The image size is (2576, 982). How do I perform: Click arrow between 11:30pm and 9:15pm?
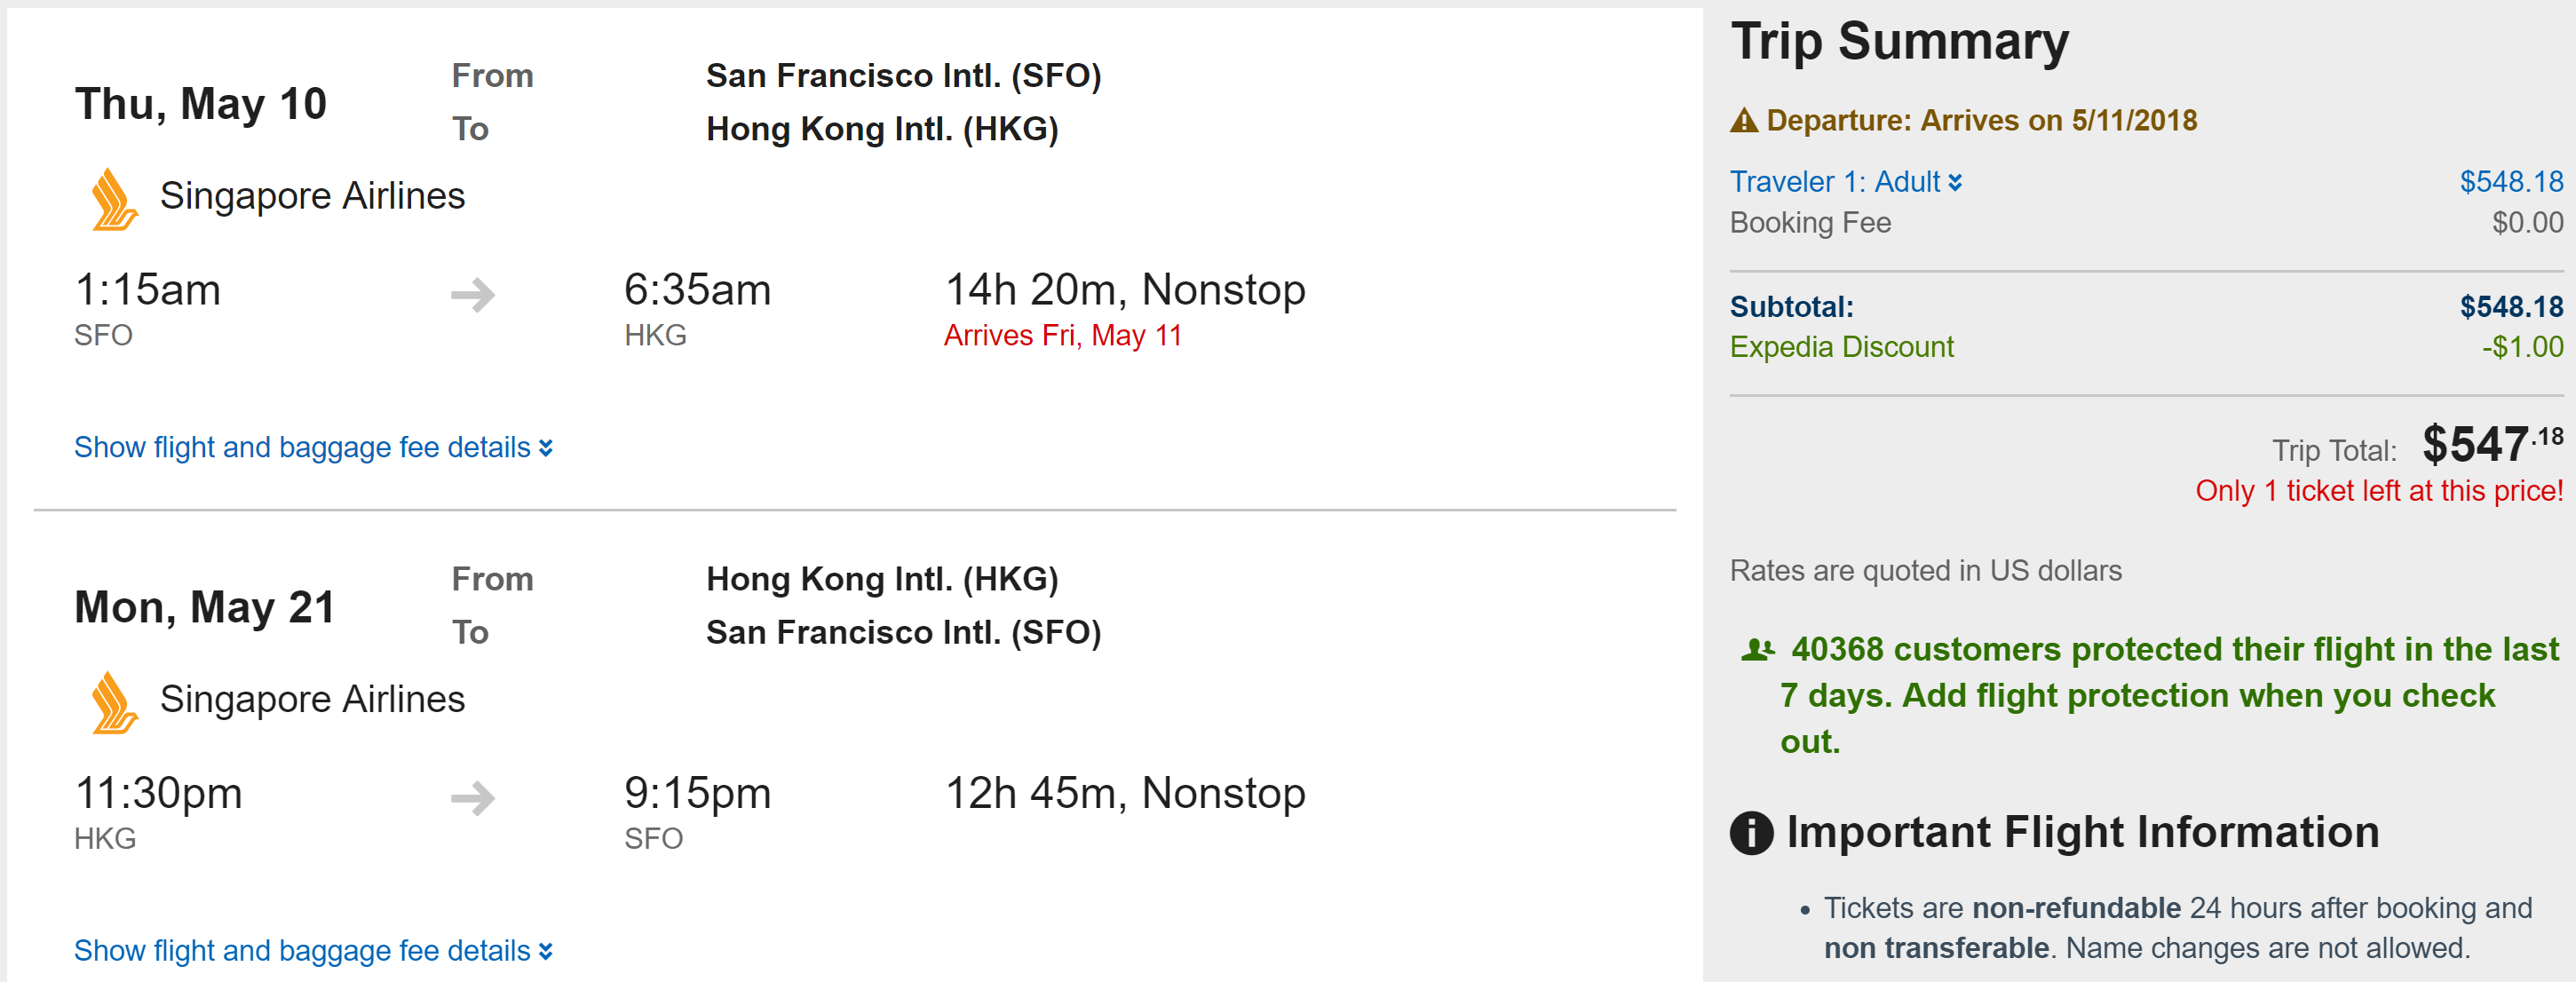(x=473, y=797)
